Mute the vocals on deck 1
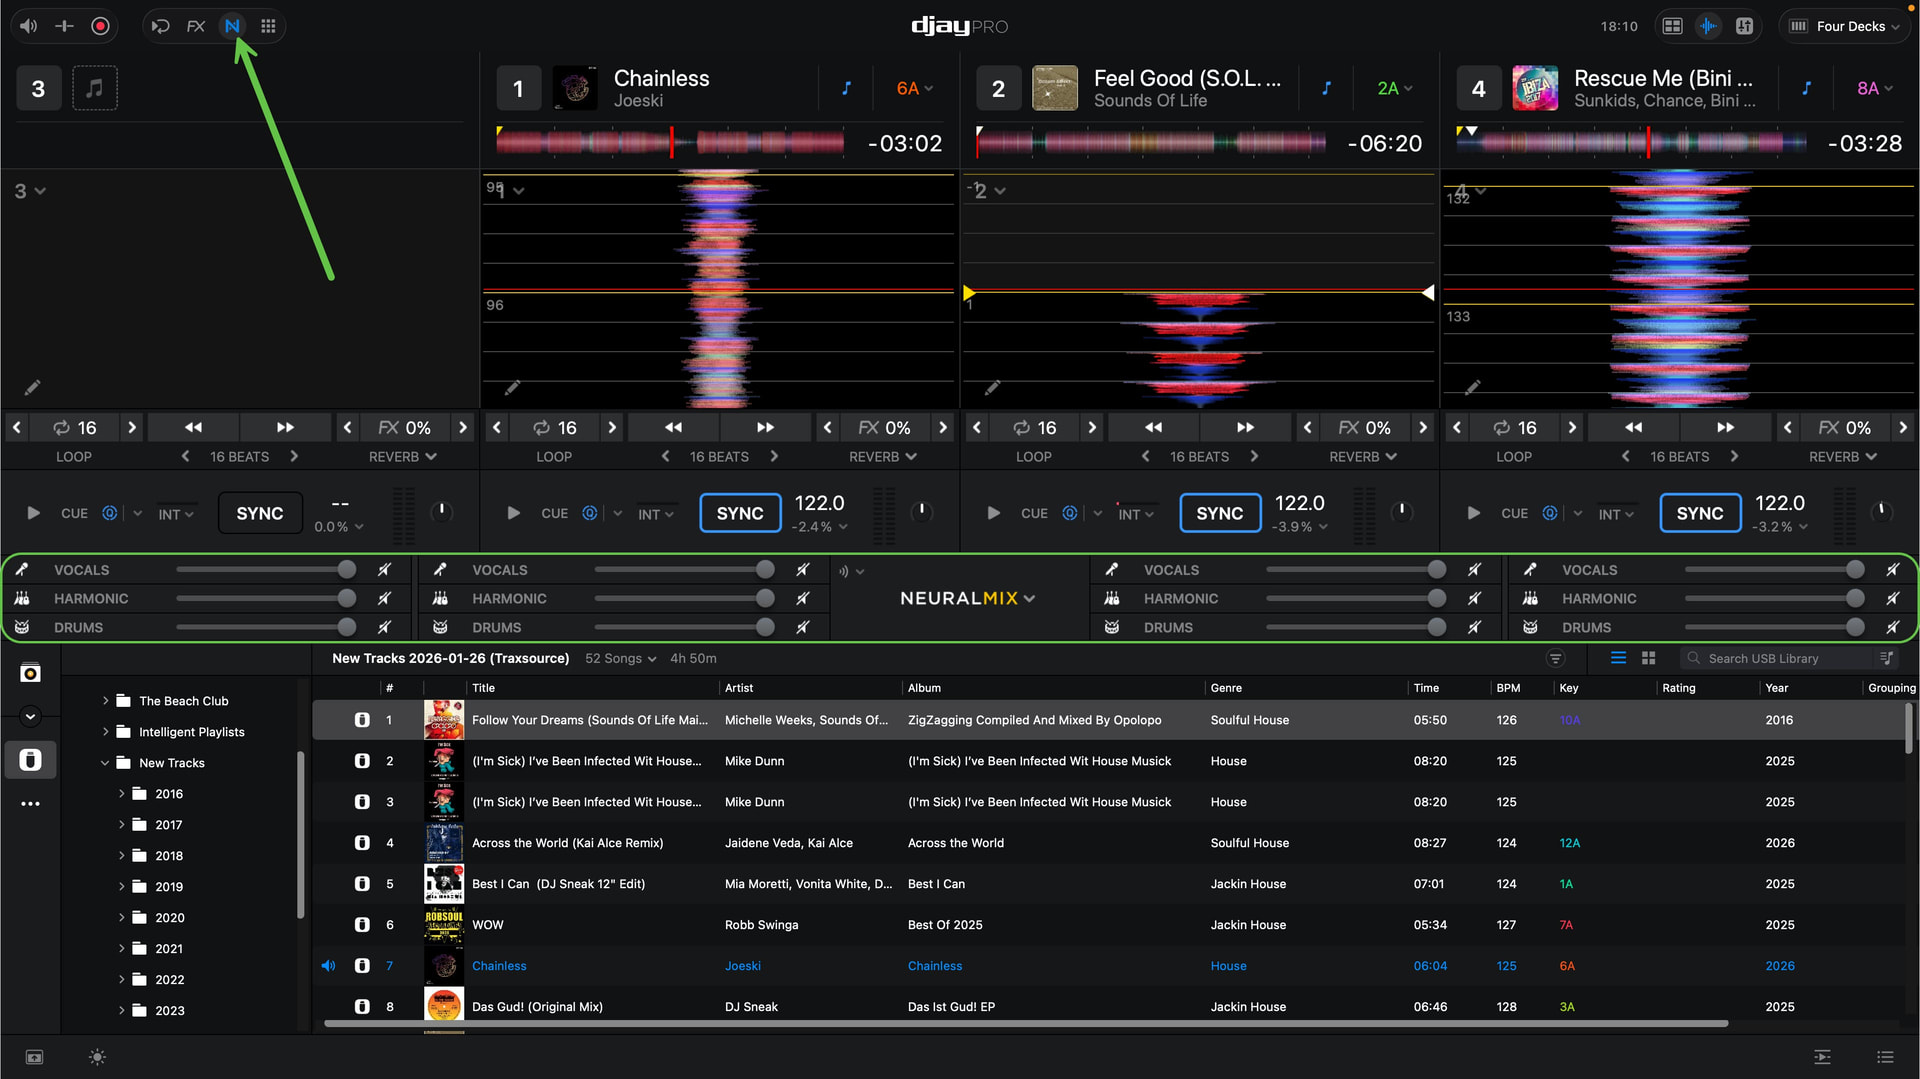This screenshot has height=1079, width=1920. 802,570
